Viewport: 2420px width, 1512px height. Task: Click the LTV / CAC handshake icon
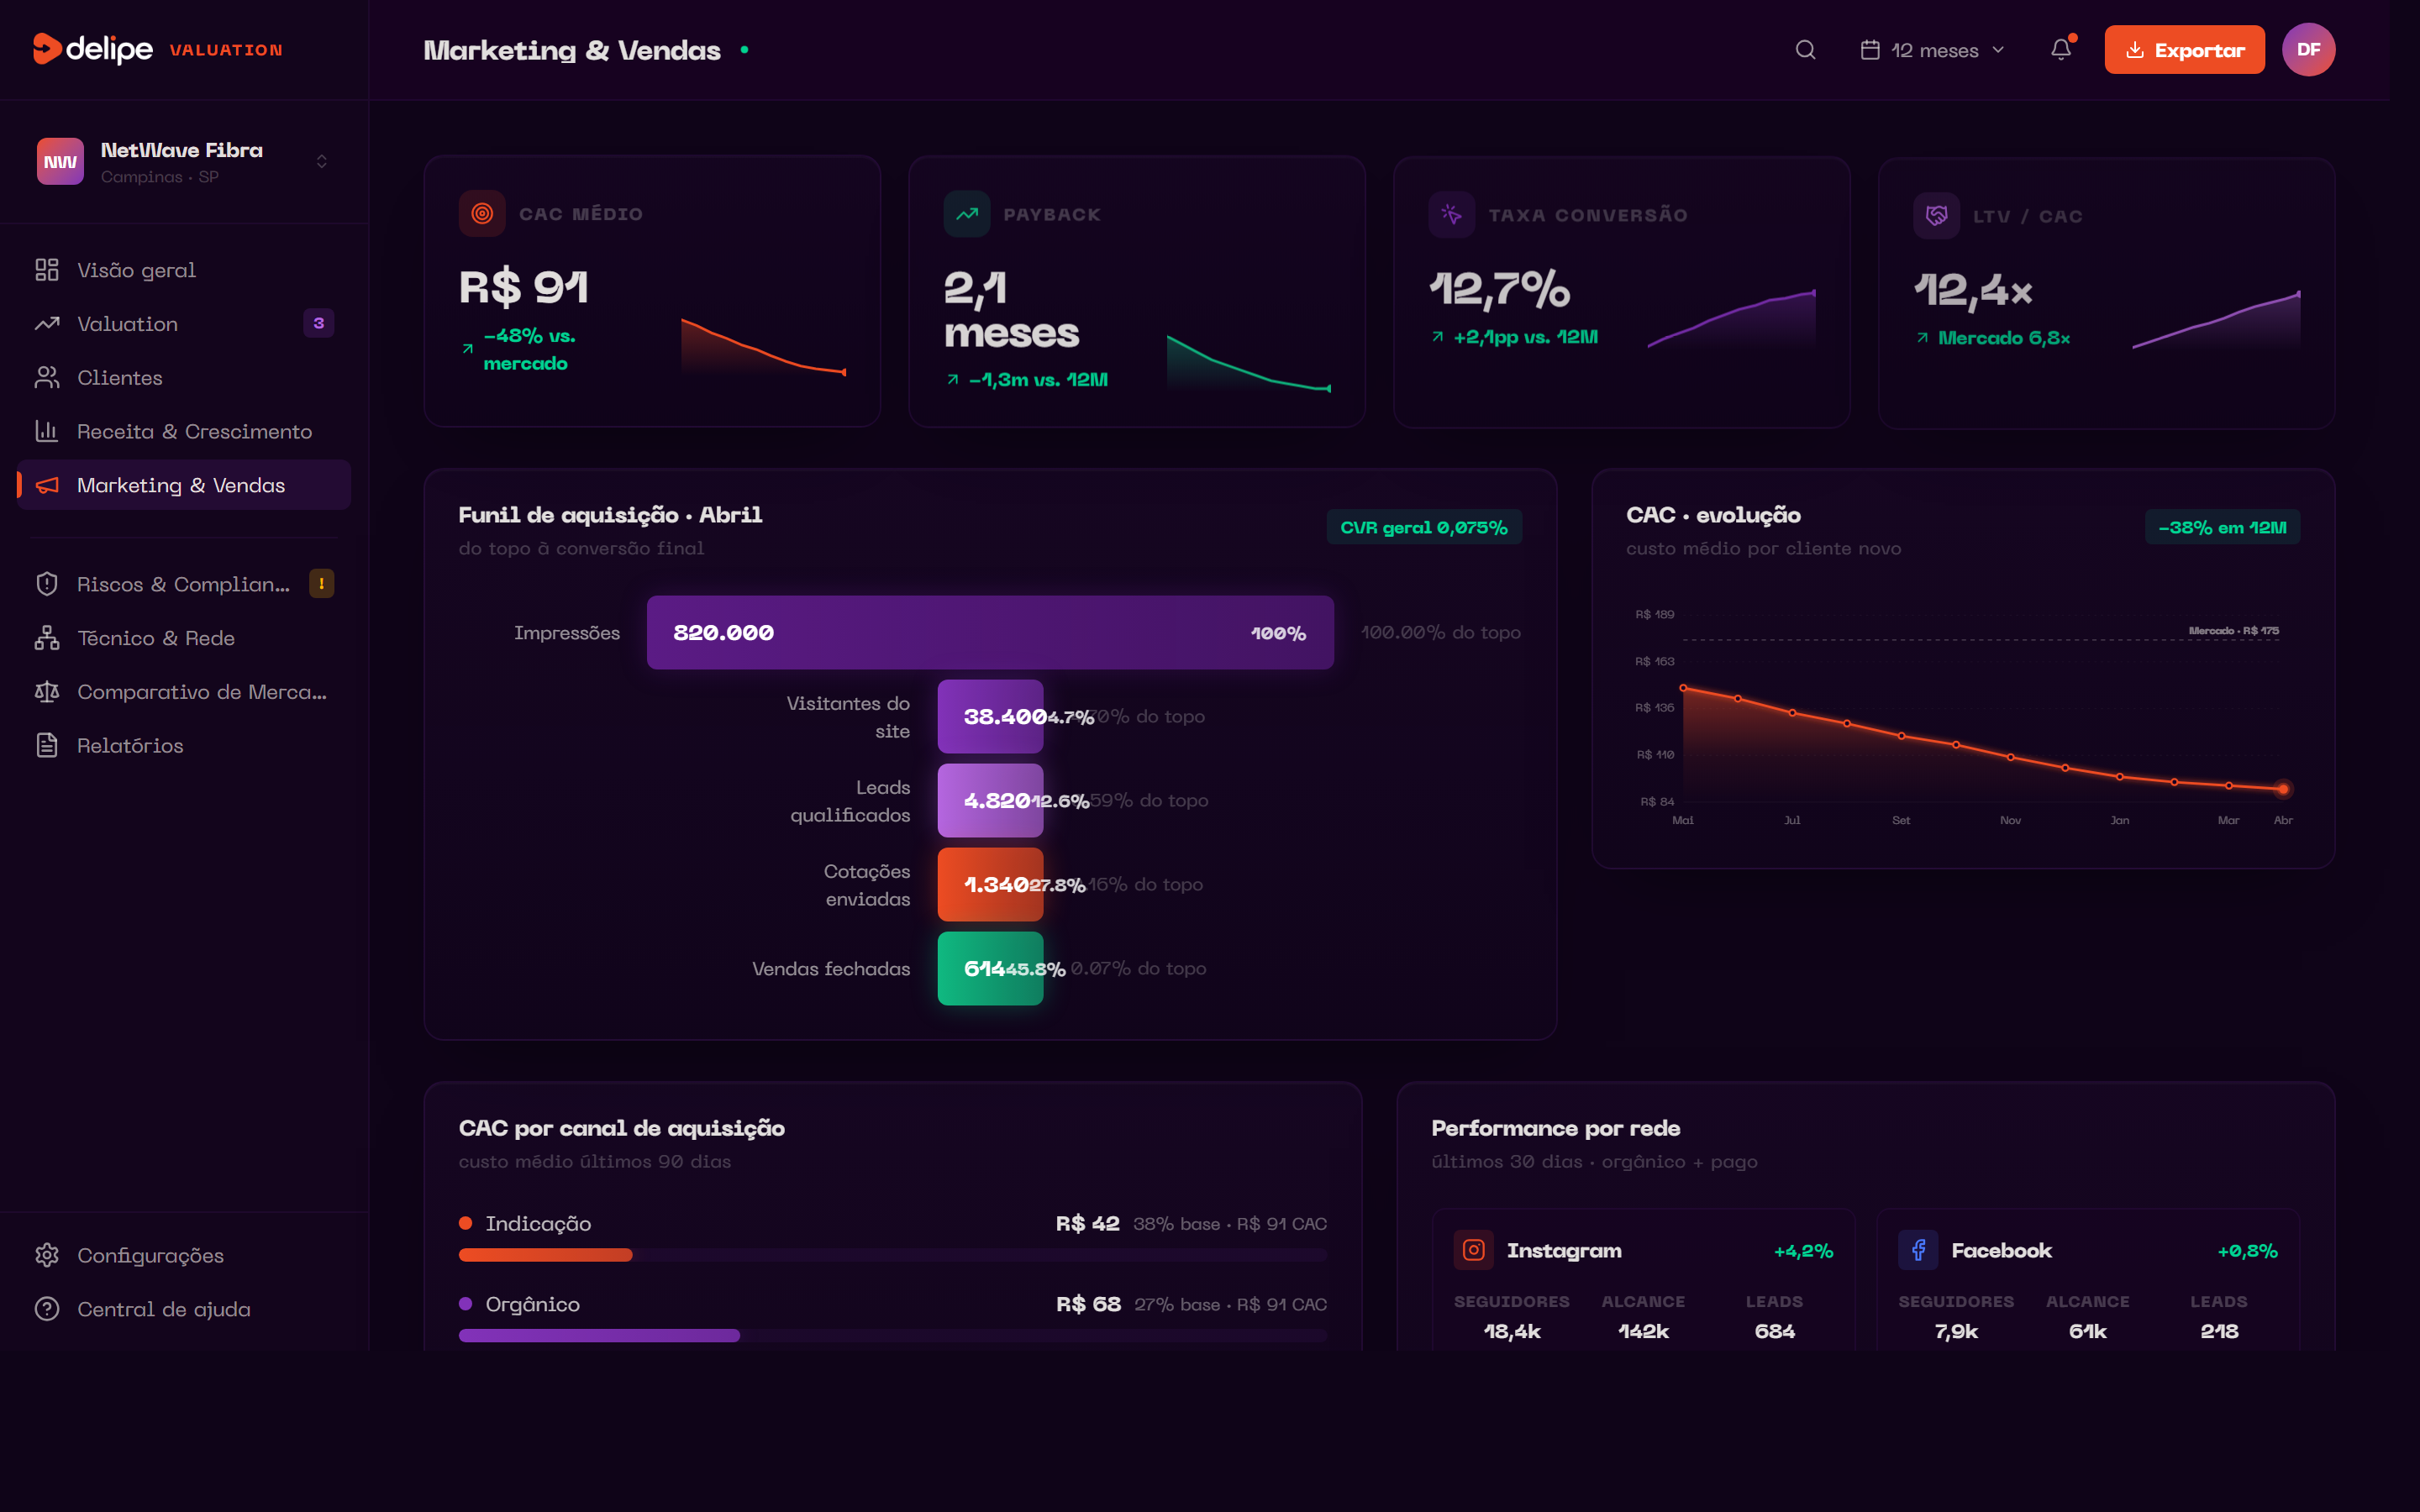1936,216
